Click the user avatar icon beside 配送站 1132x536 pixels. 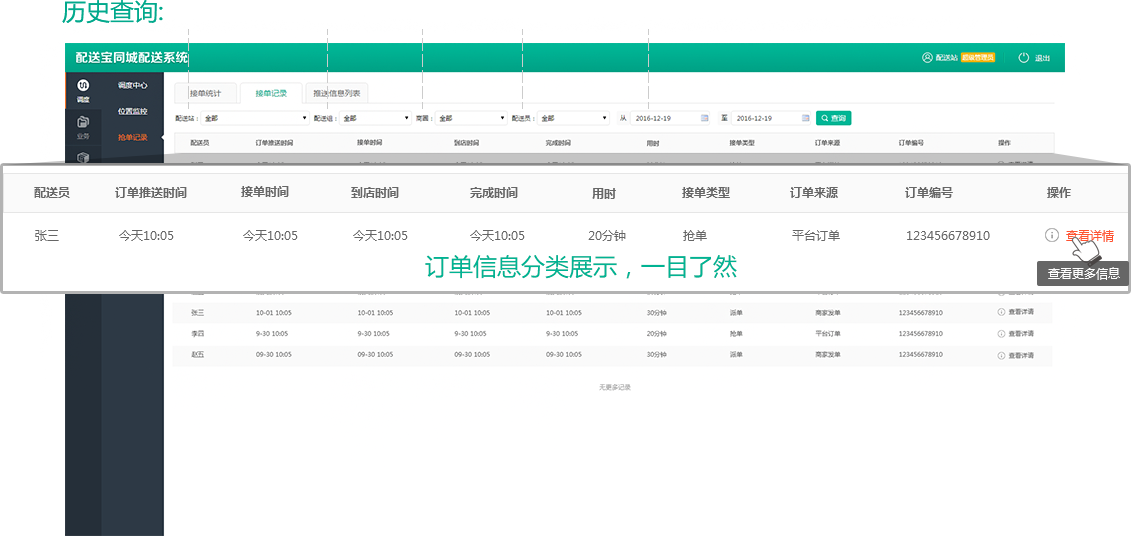(927, 58)
